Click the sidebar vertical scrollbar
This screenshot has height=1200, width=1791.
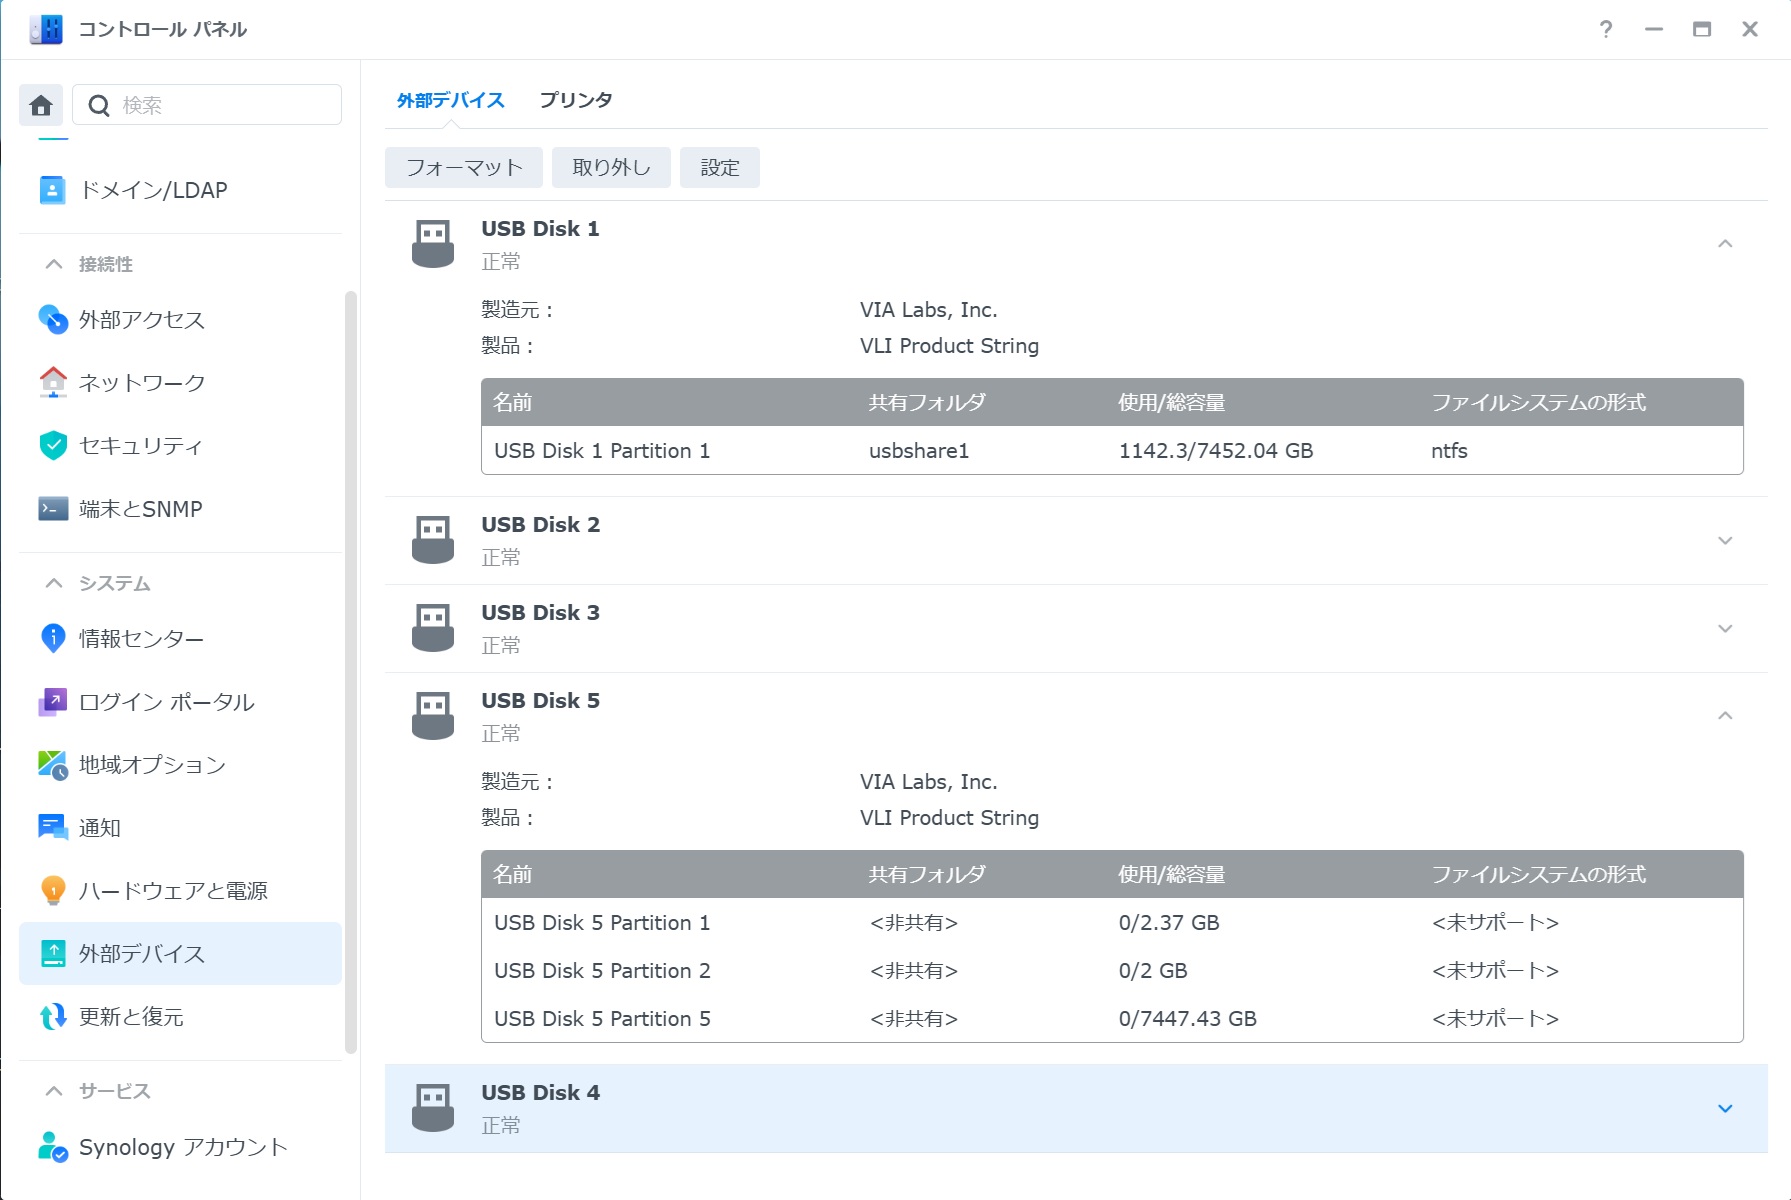pos(351,672)
